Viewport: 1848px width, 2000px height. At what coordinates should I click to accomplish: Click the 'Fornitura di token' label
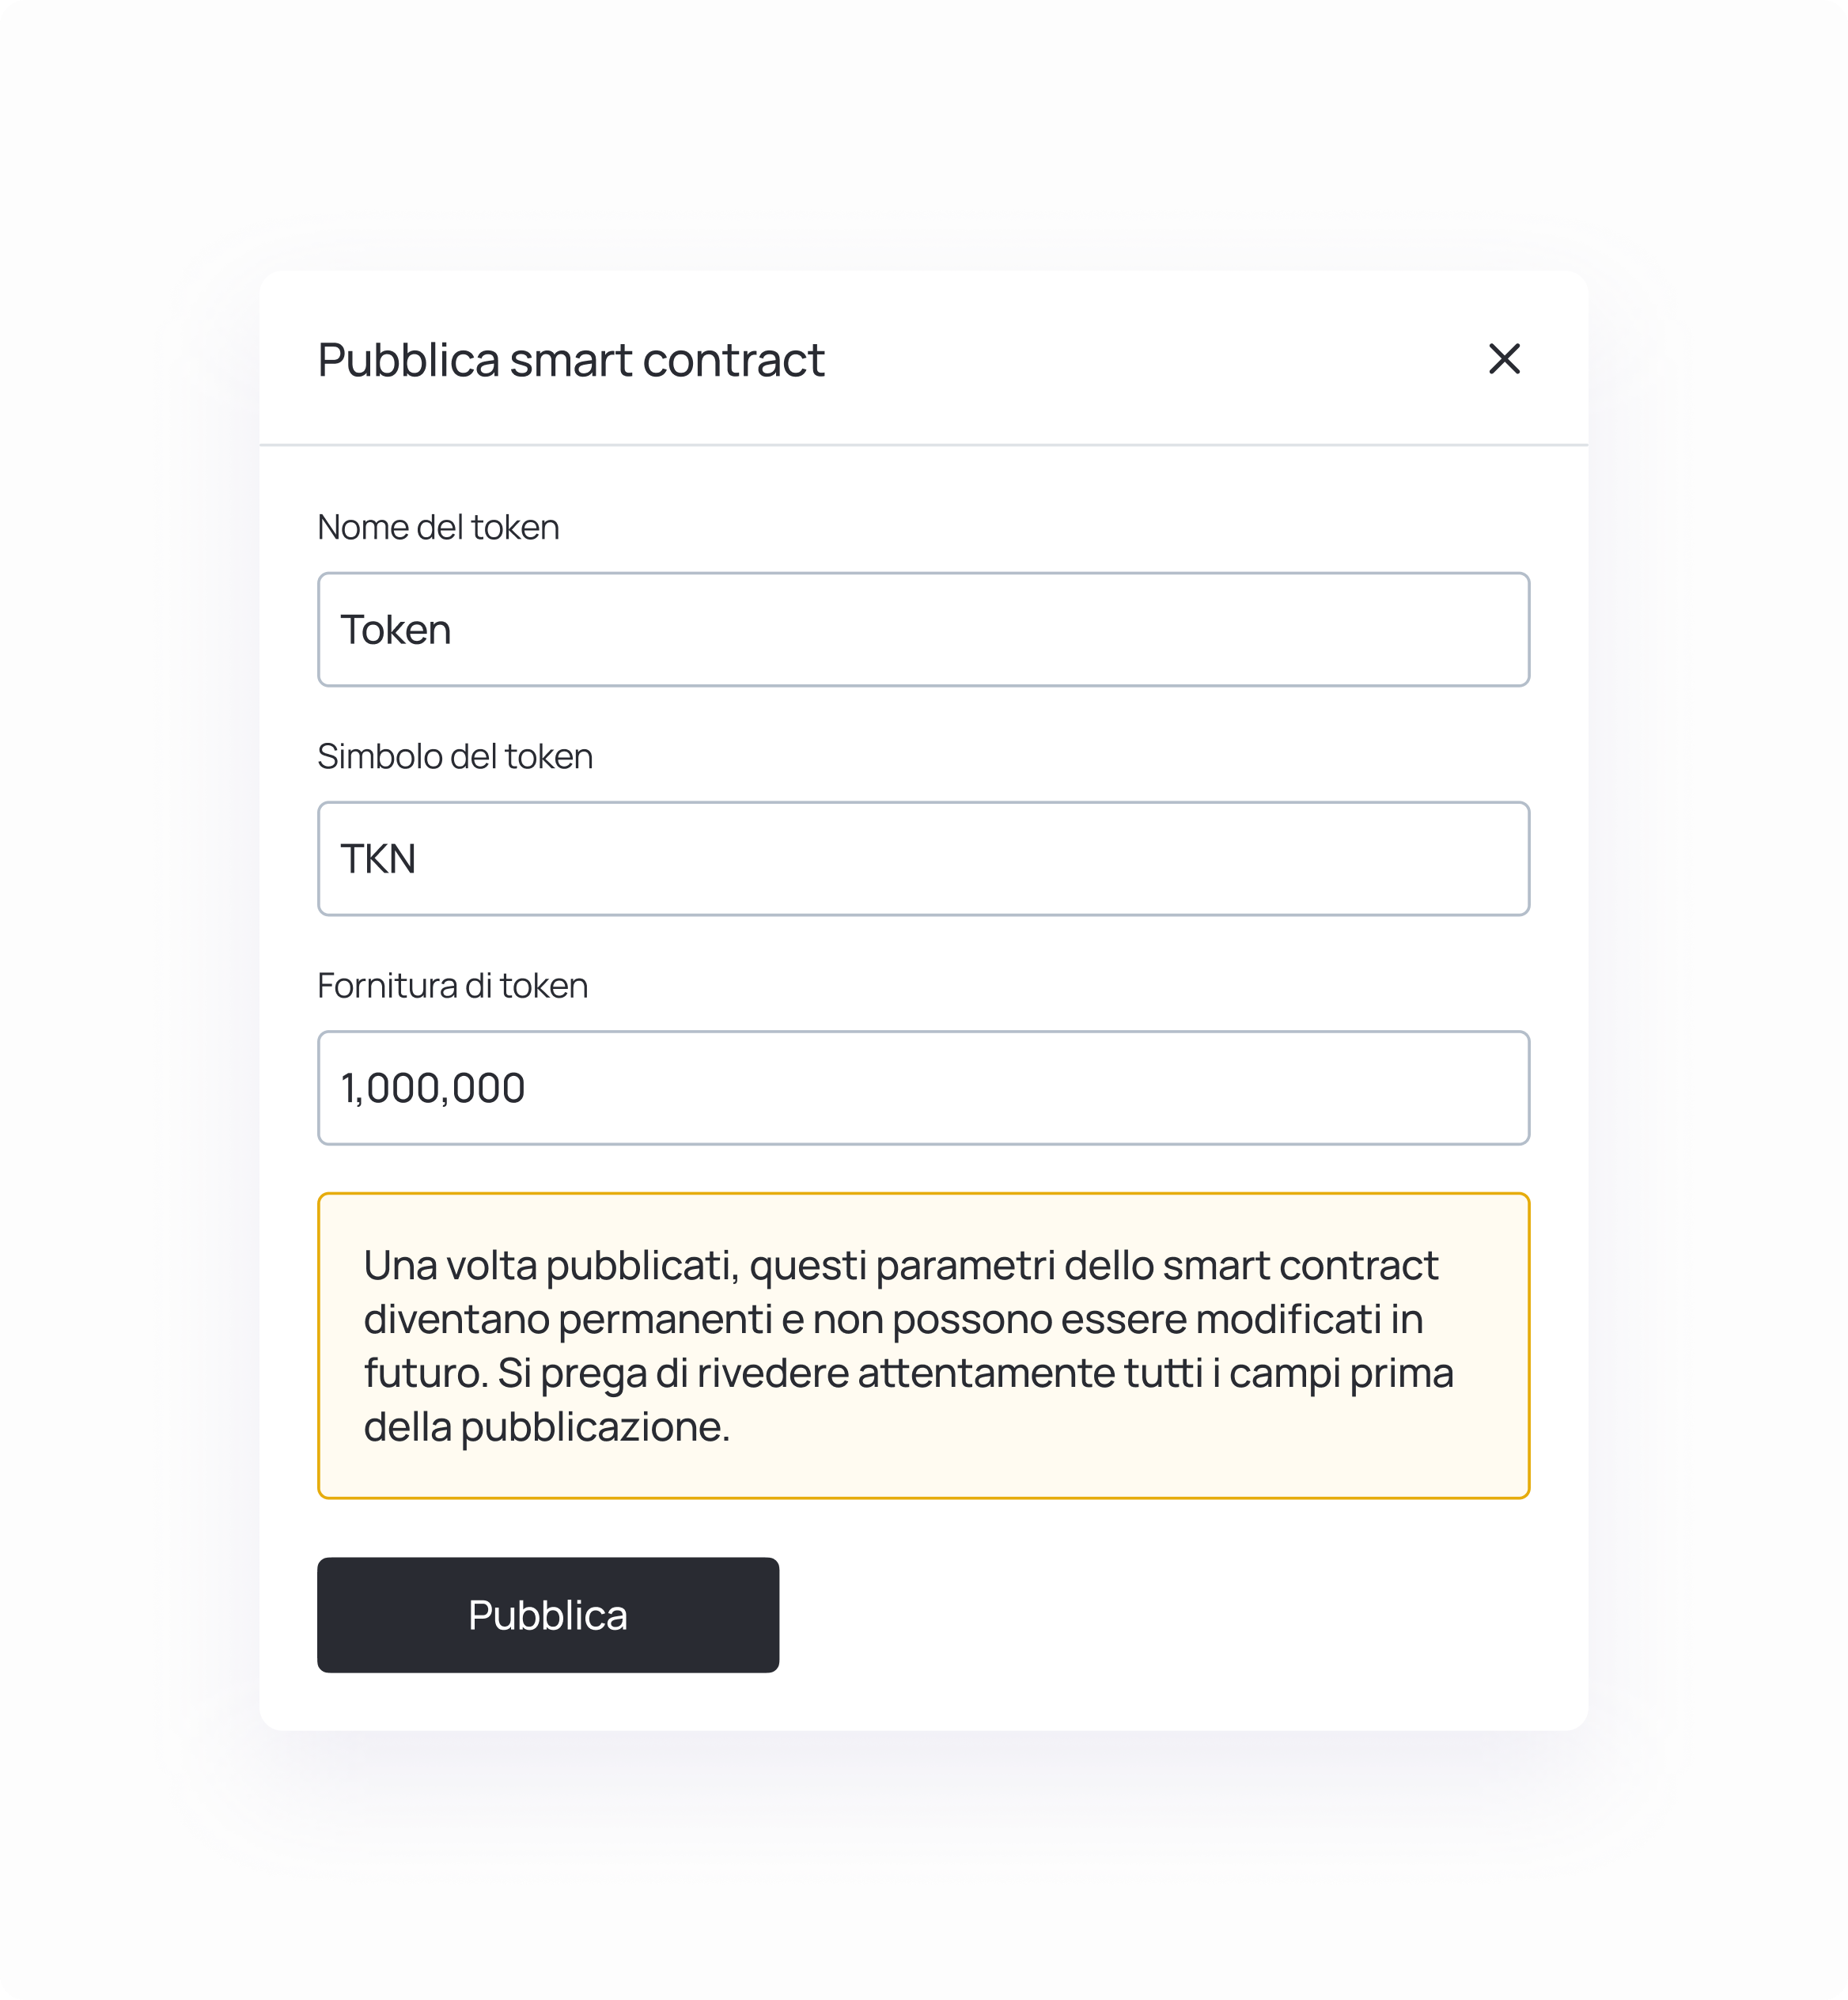pyautogui.click(x=452, y=986)
